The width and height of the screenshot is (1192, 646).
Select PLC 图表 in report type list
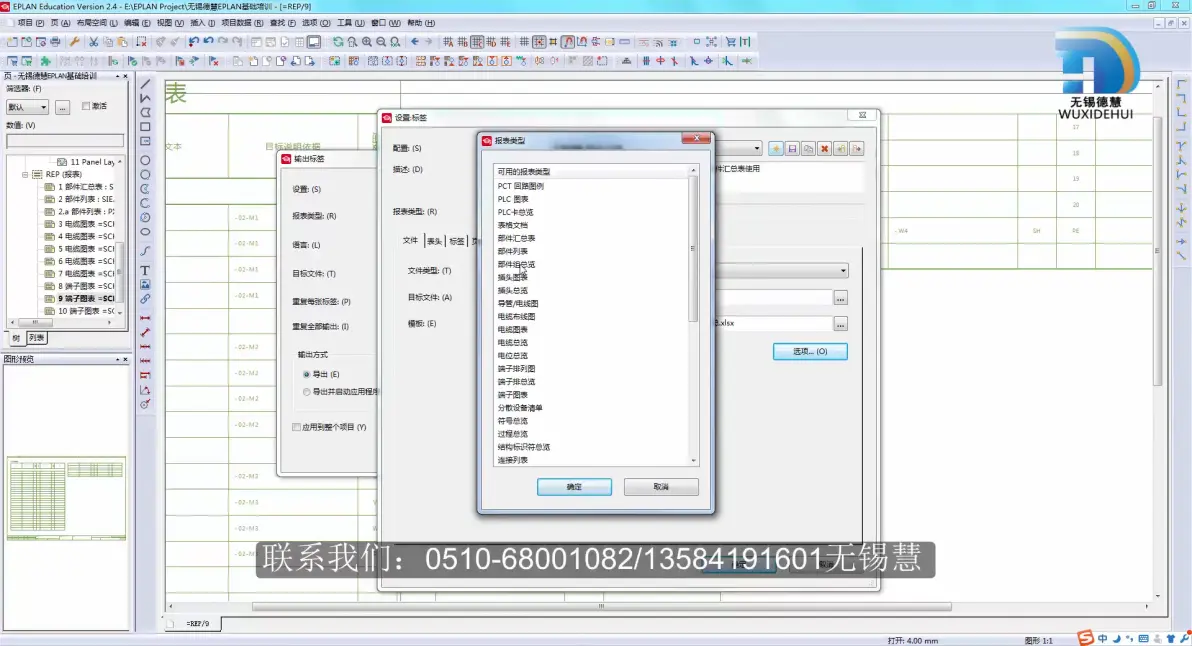[x=513, y=199]
